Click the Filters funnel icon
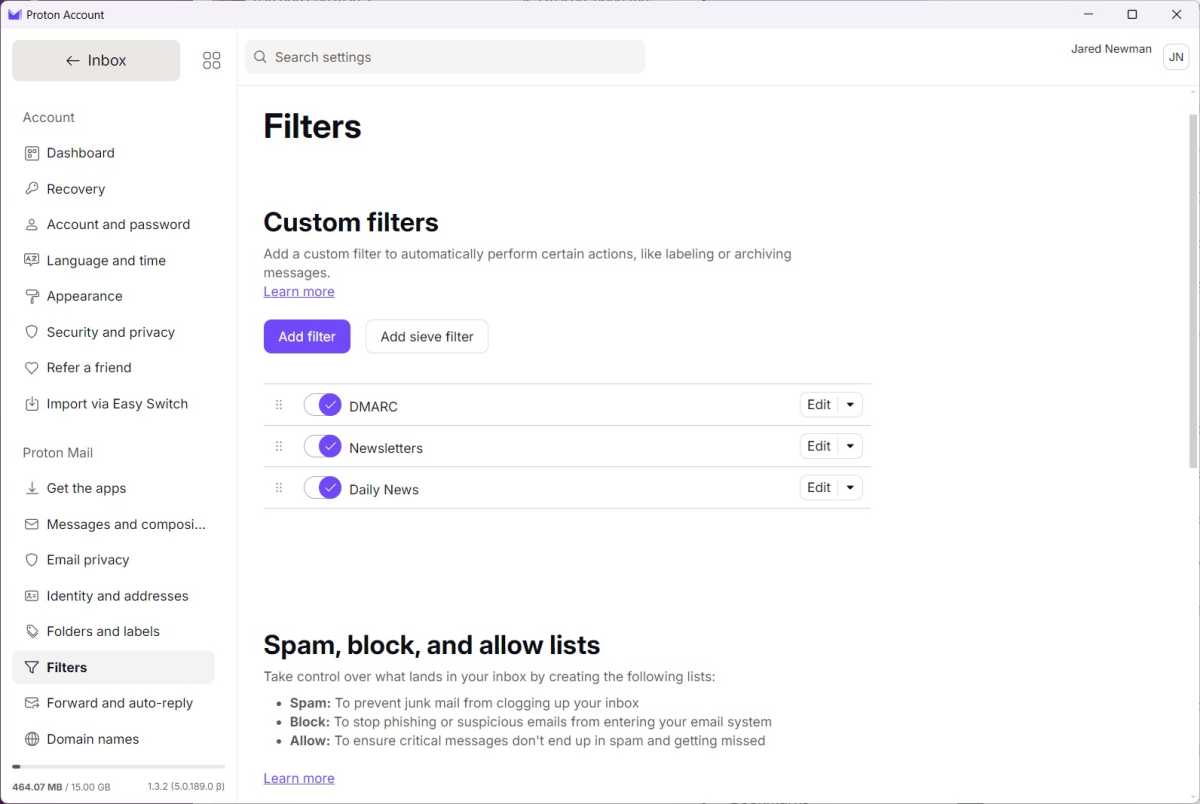This screenshot has width=1200, height=804. 31,667
